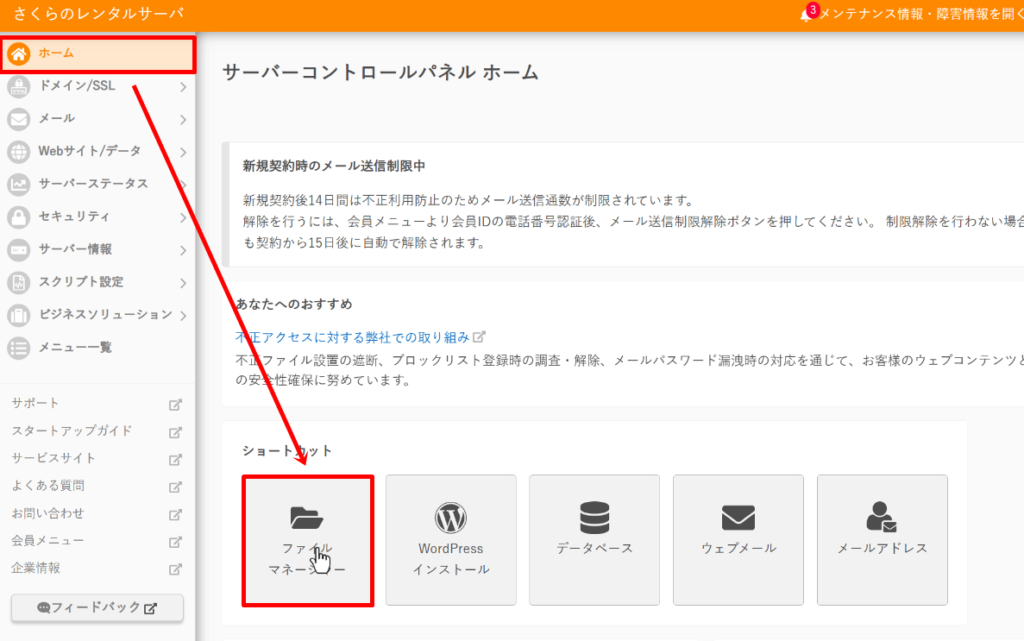Click the security padlock sidebar icon
This screenshot has width=1024, height=641.
(19, 217)
